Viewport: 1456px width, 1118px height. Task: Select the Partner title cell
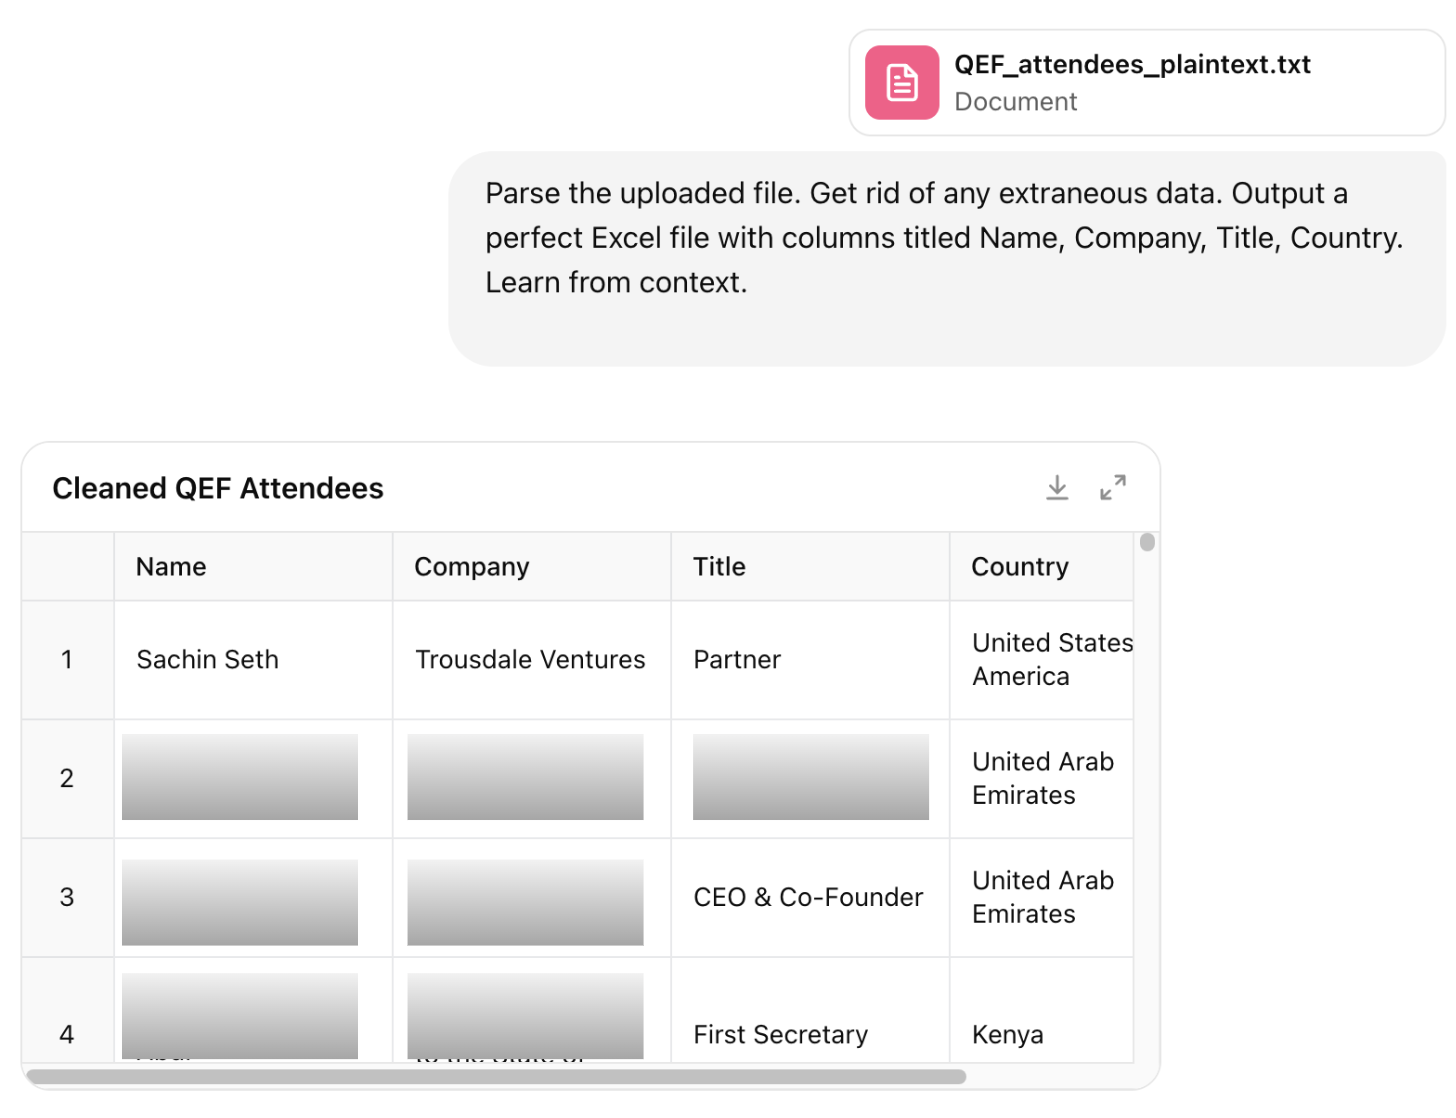pyautogui.click(x=737, y=660)
